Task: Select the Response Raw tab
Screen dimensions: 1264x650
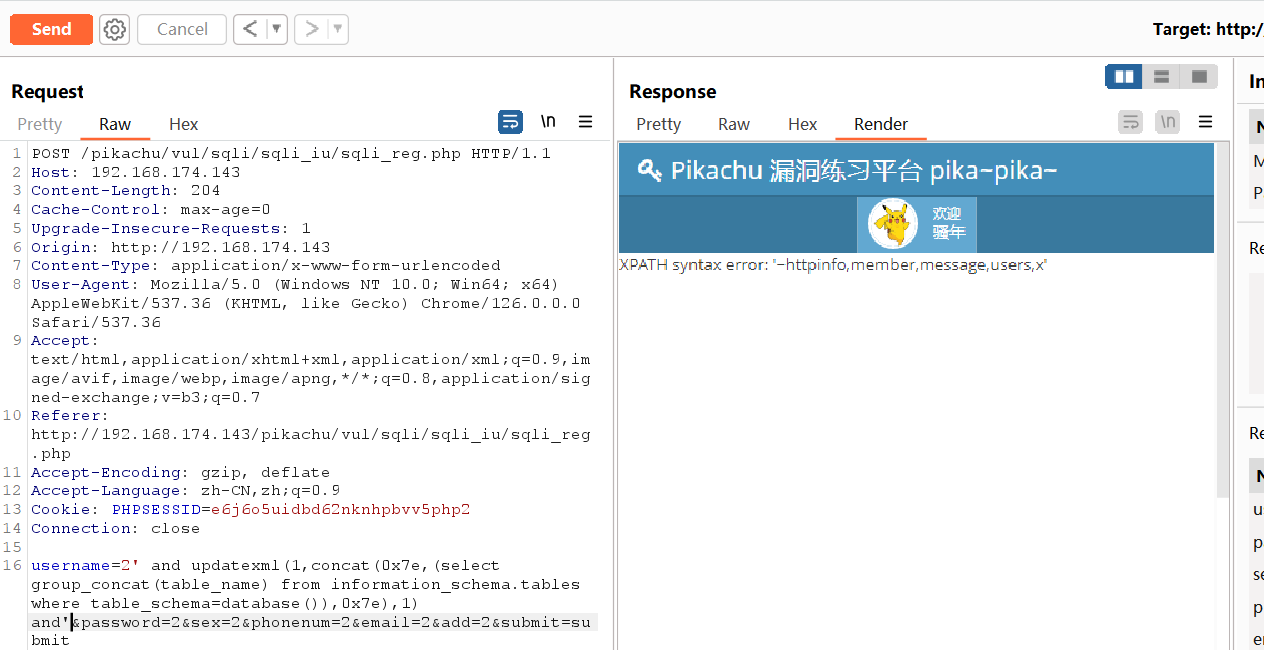Action: click(734, 124)
